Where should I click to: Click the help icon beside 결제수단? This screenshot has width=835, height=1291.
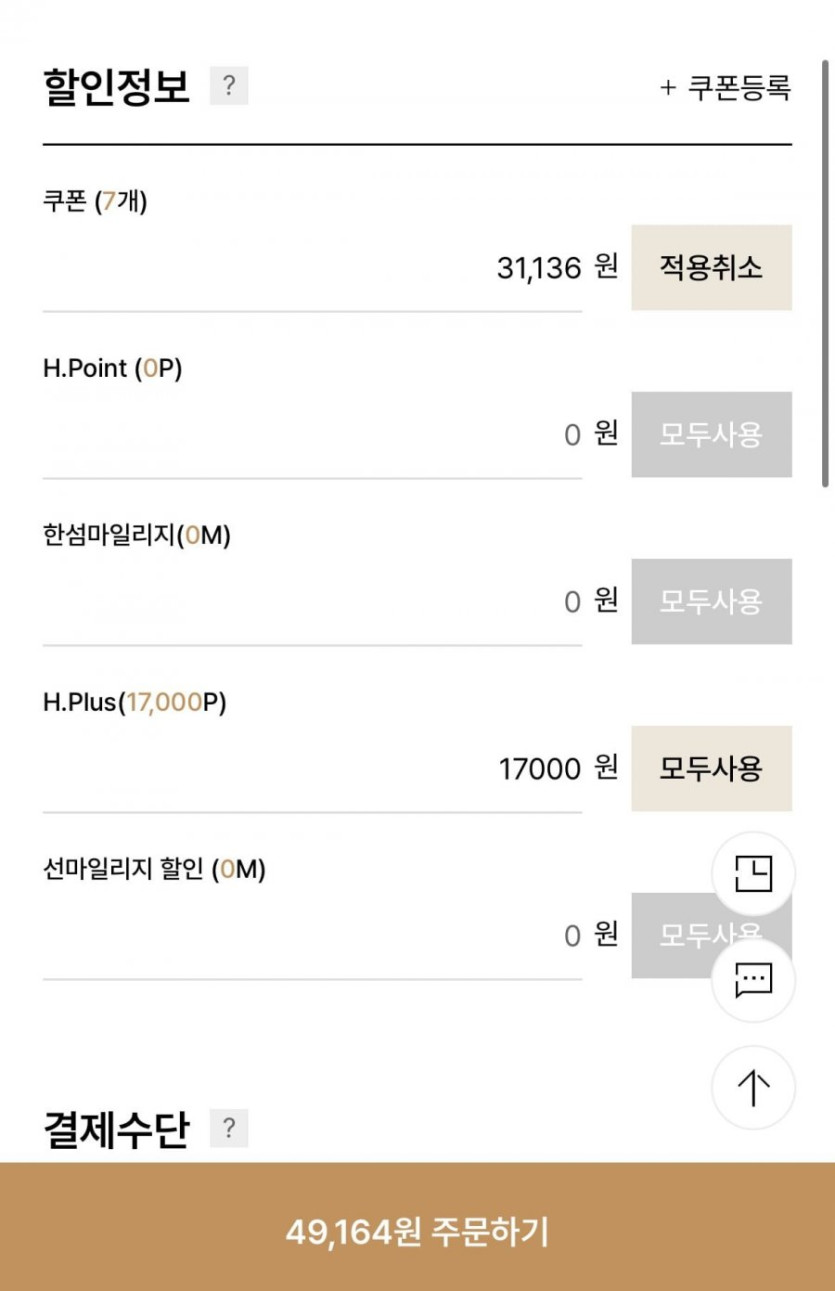(x=228, y=1129)
